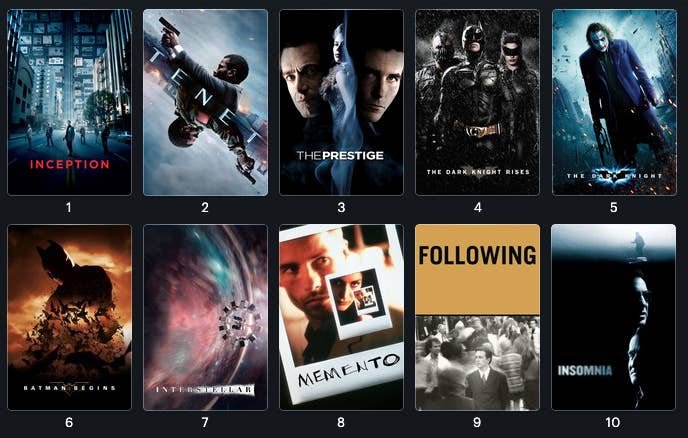
Task: Click rank number 10 under Insomnia
Action: click(613, 423)
